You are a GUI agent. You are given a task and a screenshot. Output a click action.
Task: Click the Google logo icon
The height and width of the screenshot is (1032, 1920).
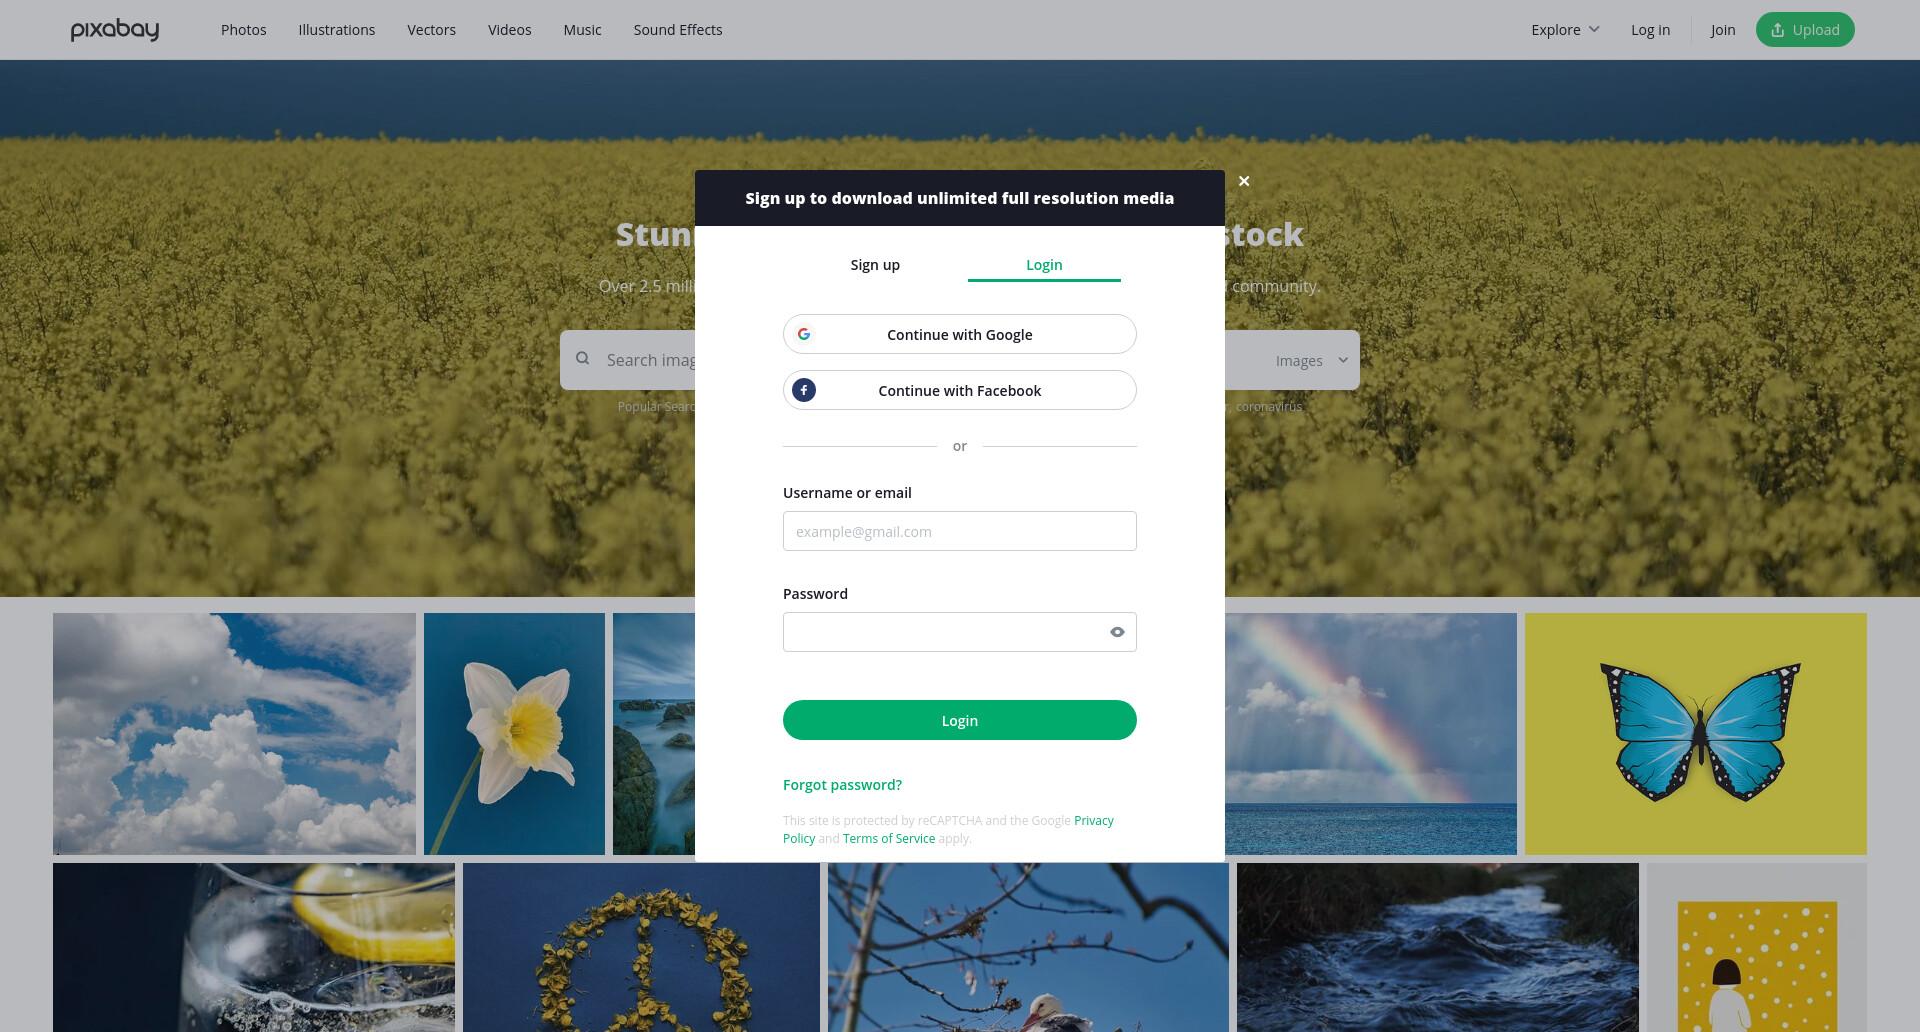(804, 334)
